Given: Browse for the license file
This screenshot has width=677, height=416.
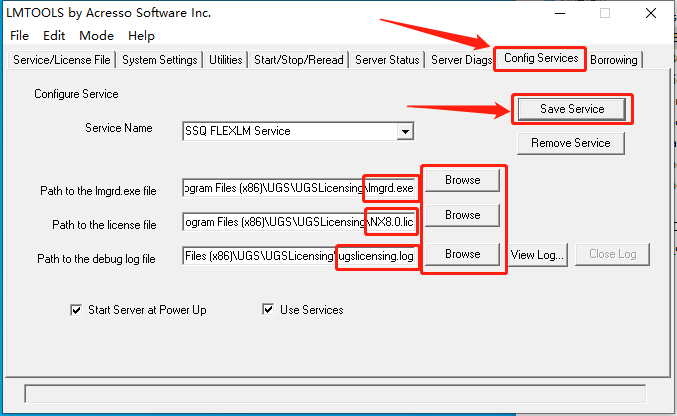Looking at the screenshot, I should [462, 215].
